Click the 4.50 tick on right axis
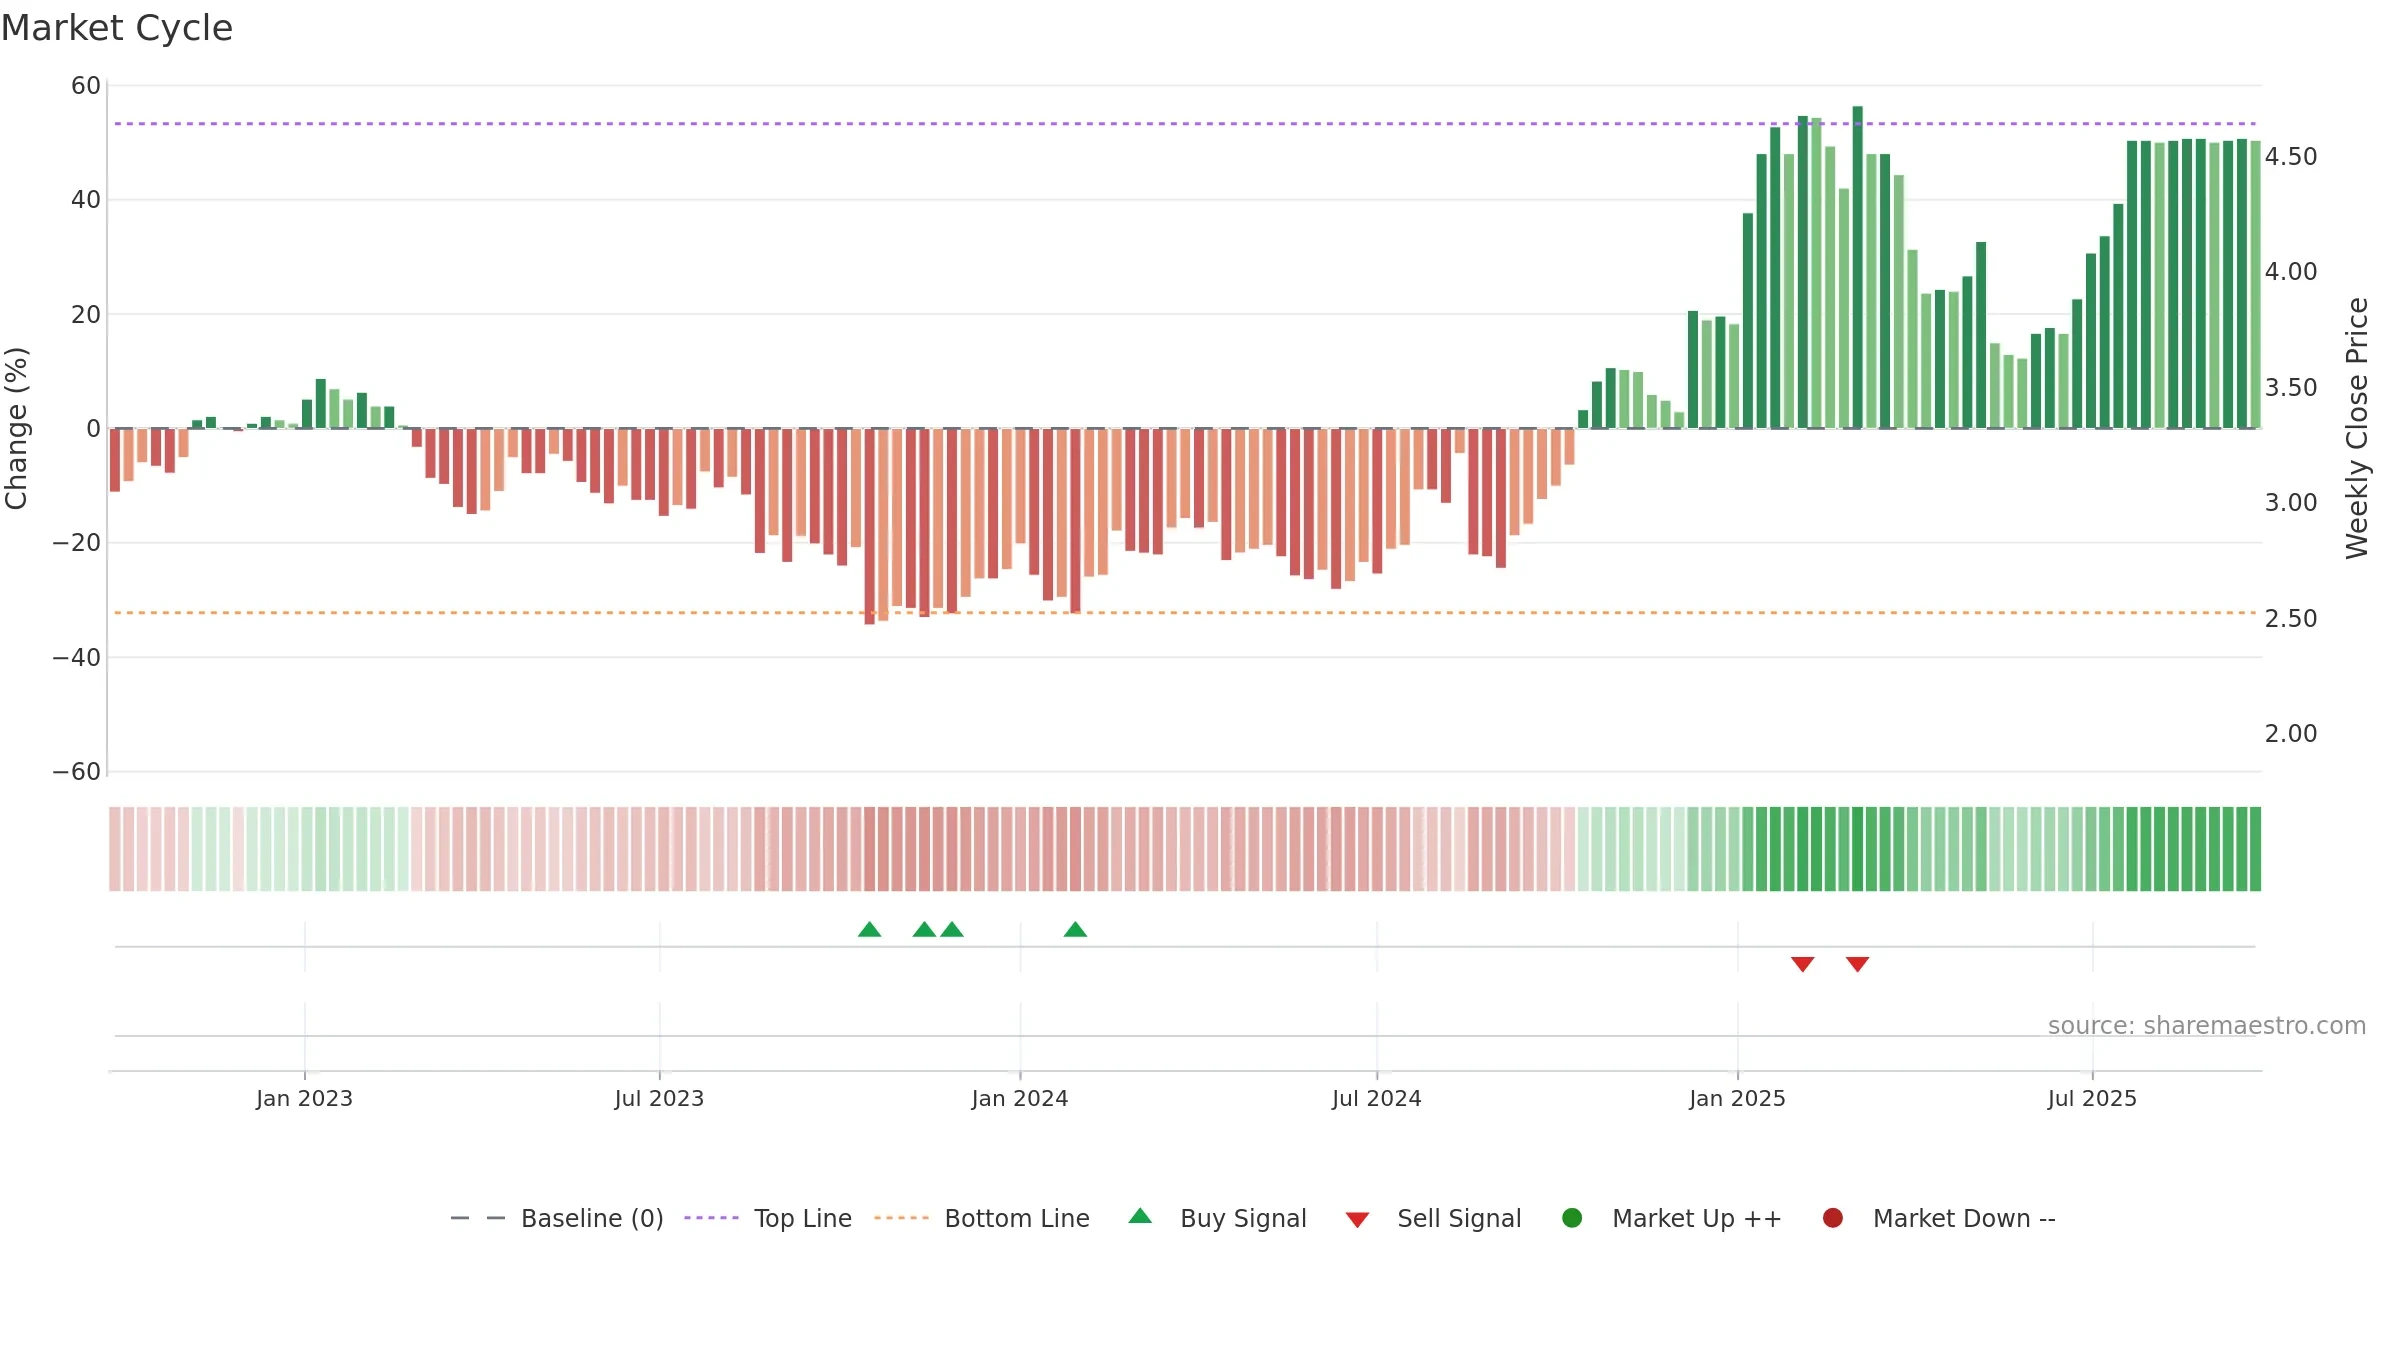This screenshot has width=2400, height=1350. [2291, 157]
